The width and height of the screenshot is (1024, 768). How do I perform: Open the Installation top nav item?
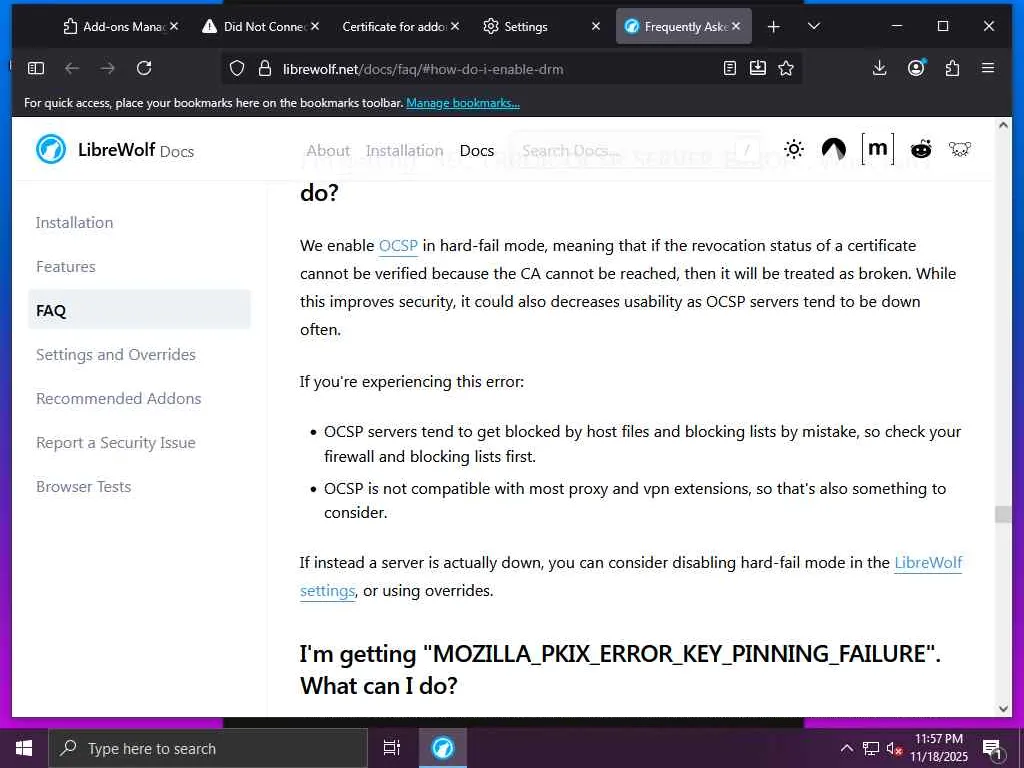pos(405,151)
